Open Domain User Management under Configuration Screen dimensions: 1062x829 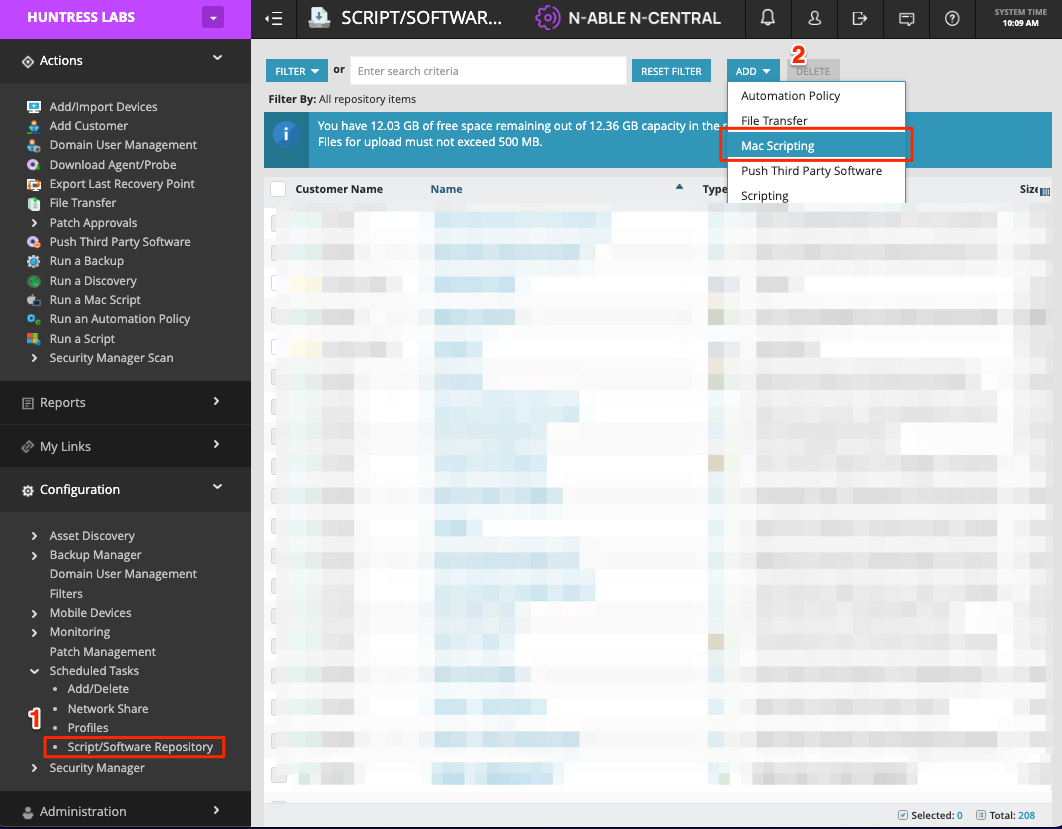[123, 574]
